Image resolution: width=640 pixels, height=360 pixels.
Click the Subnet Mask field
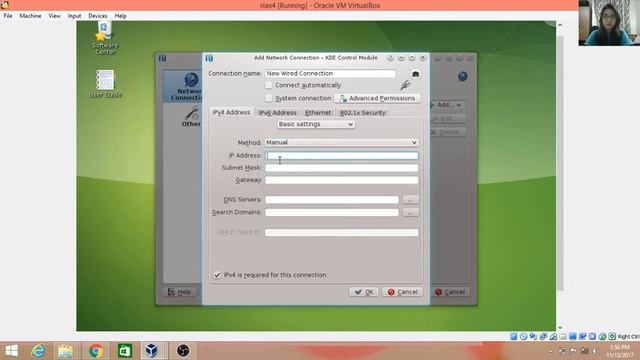342,168
